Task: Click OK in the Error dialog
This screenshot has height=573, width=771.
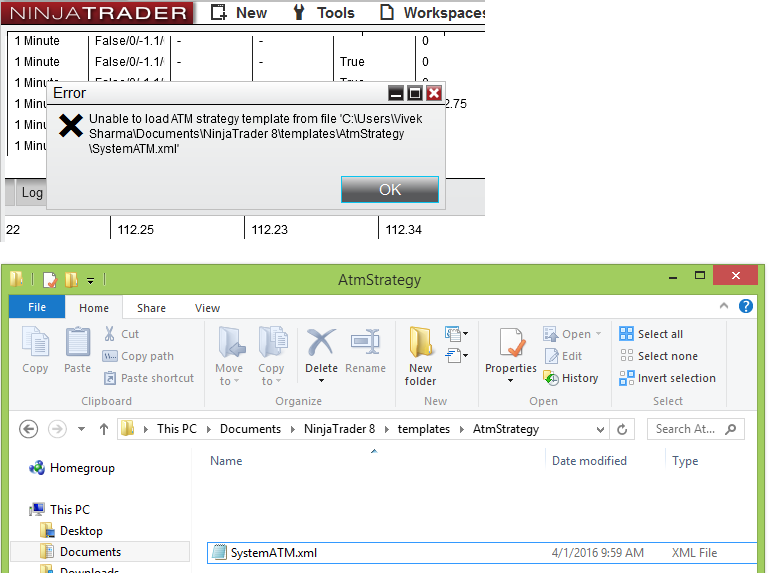Action: (389, 189)
